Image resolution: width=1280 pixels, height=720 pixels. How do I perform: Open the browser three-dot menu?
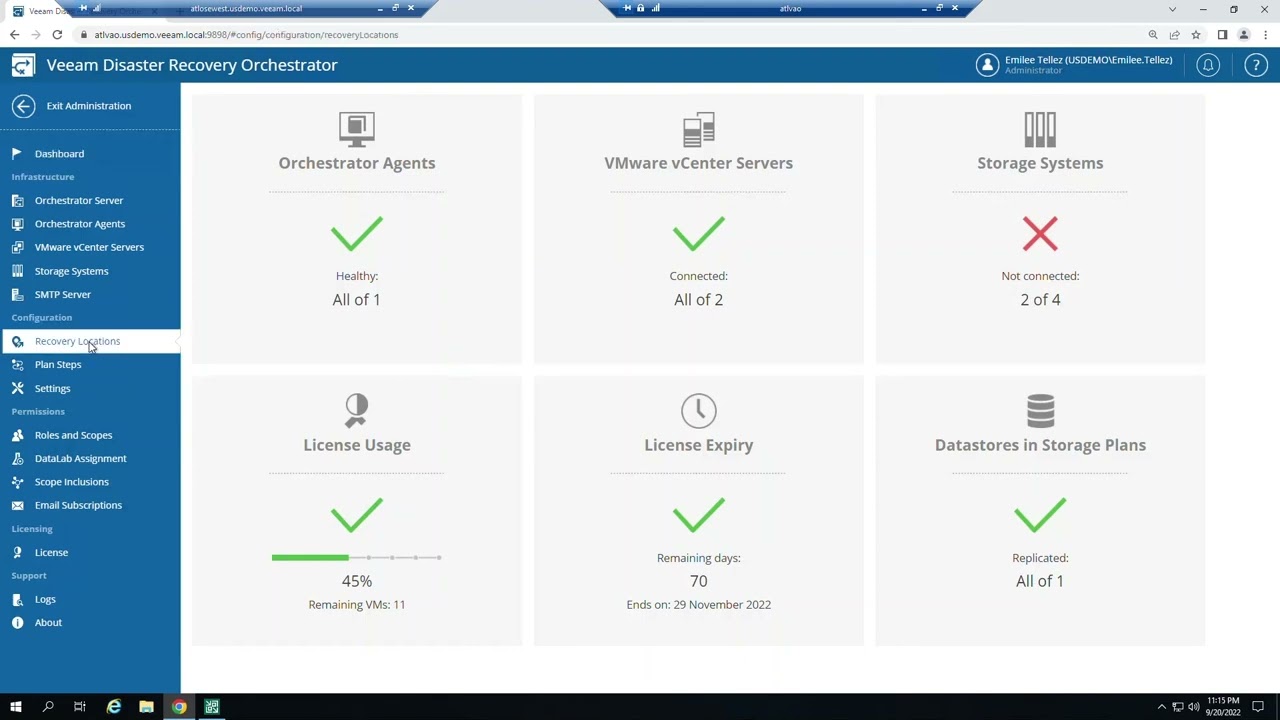point(1266,35)
